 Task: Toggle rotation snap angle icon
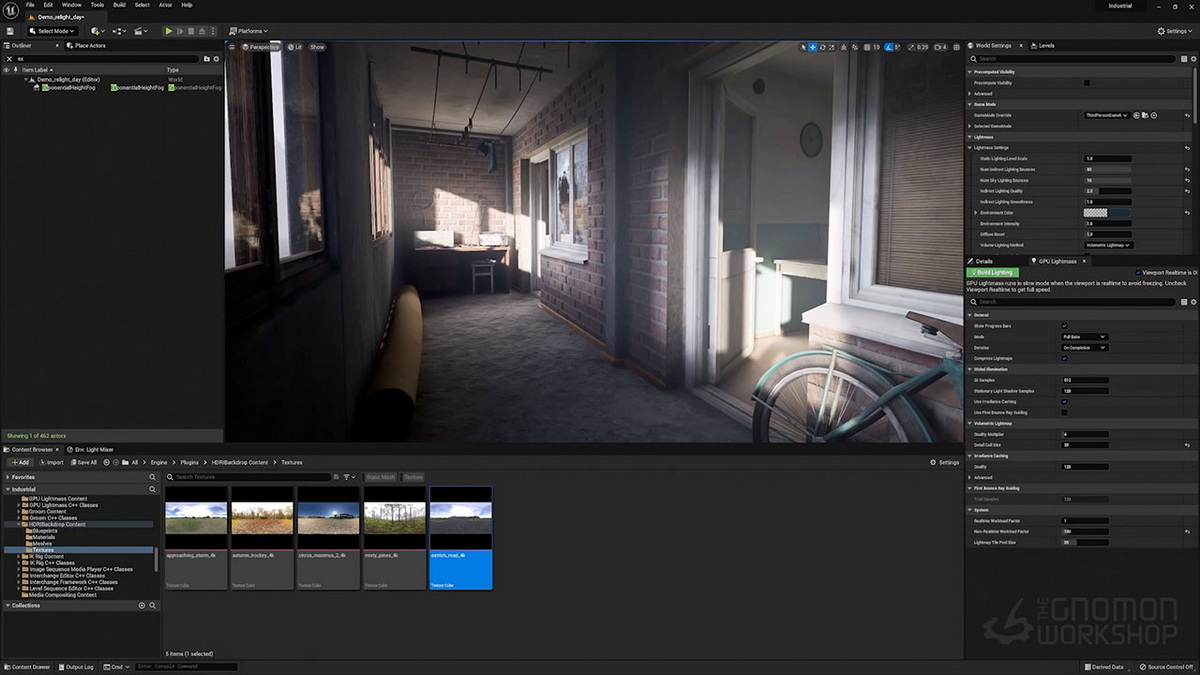click(888, 47)
